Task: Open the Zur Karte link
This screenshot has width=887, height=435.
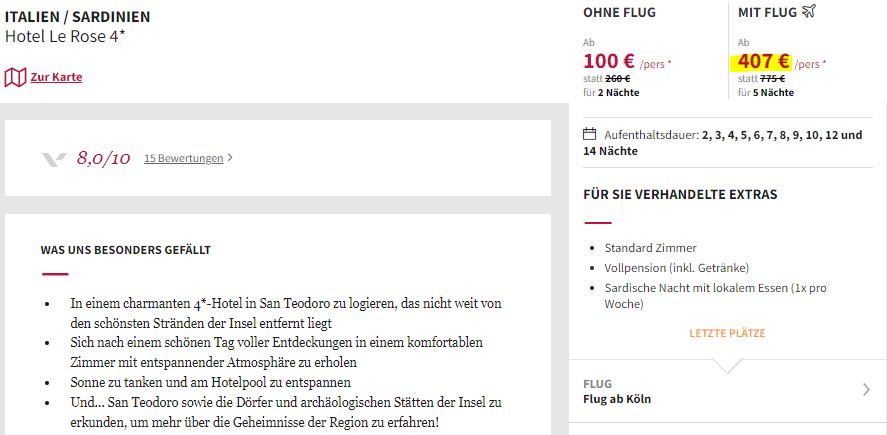Action: pyautogui.click(x=56, y=77)
